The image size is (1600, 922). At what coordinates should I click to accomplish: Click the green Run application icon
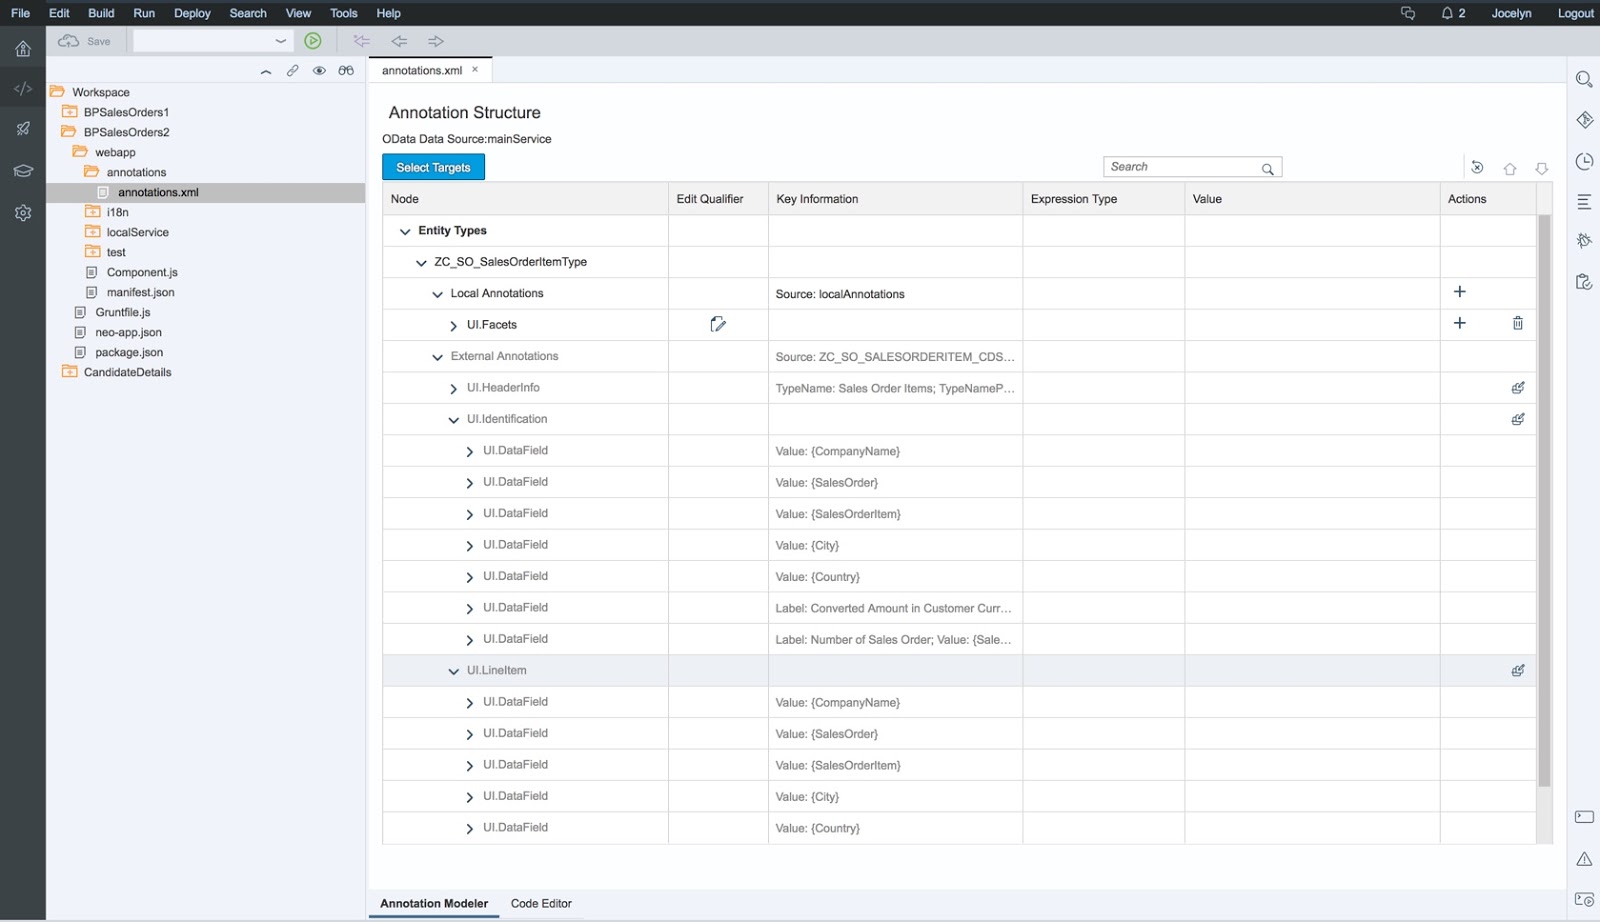click(312, 41)
